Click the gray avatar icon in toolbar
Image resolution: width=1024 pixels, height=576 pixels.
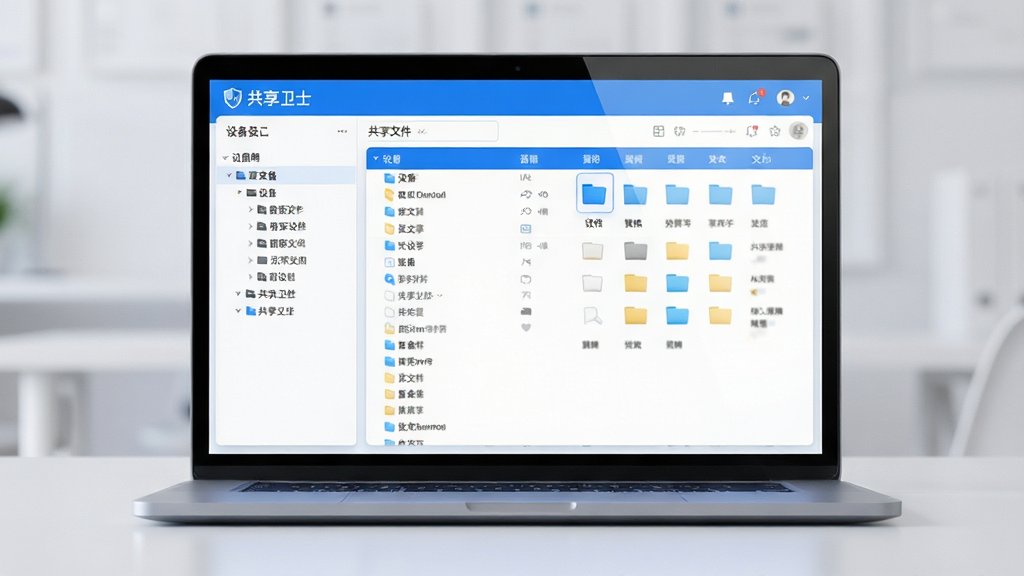tap(798, 131)
